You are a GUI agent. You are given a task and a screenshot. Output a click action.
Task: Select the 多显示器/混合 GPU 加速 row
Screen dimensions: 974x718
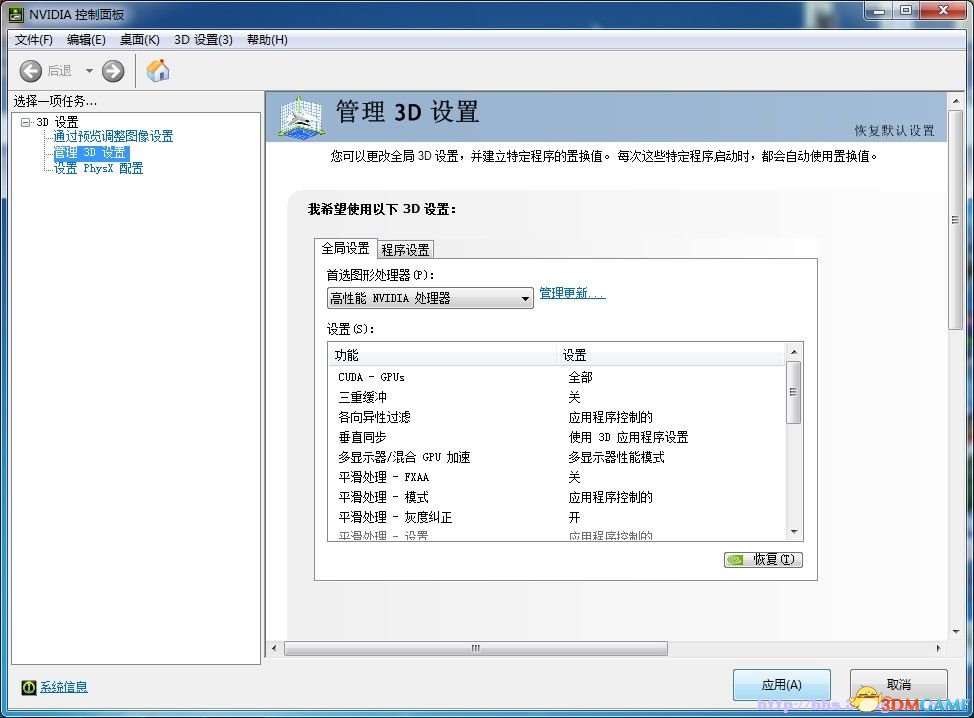pos(559,457)
